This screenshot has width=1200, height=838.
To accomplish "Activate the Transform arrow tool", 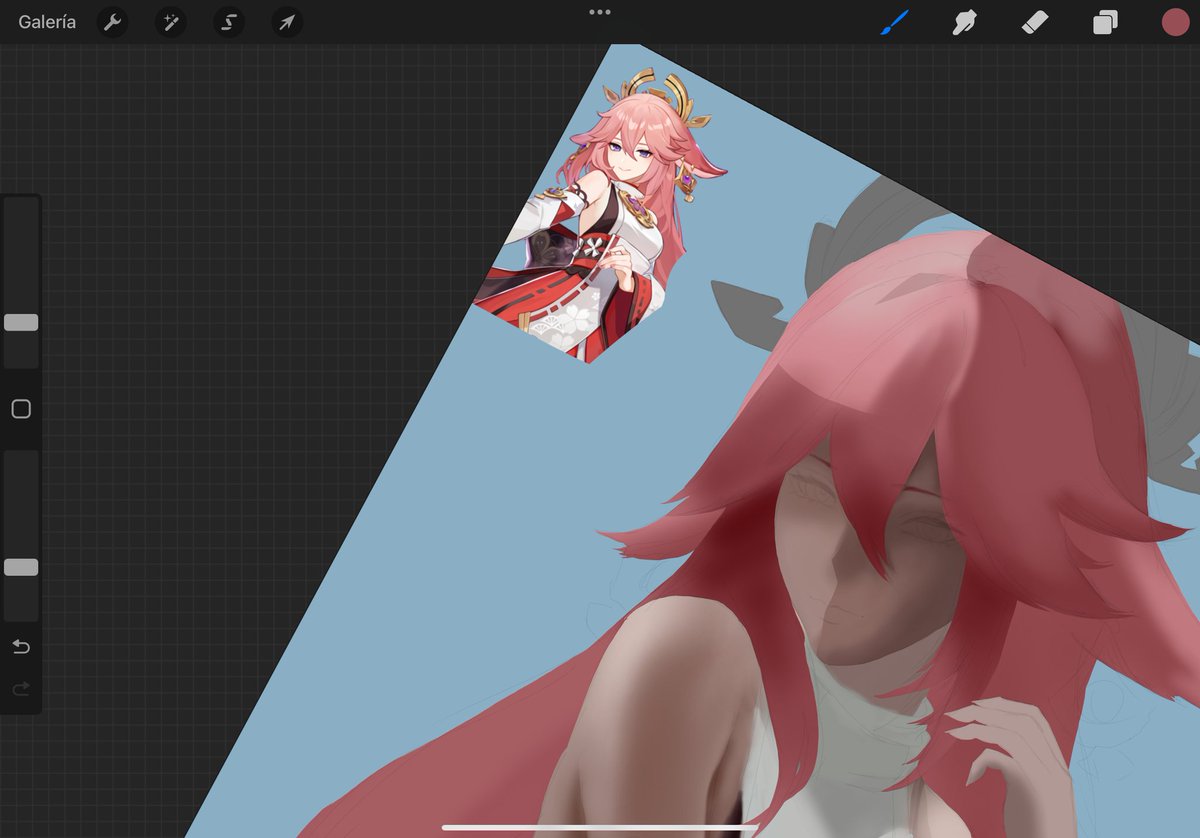I will [x=287, y=22].
